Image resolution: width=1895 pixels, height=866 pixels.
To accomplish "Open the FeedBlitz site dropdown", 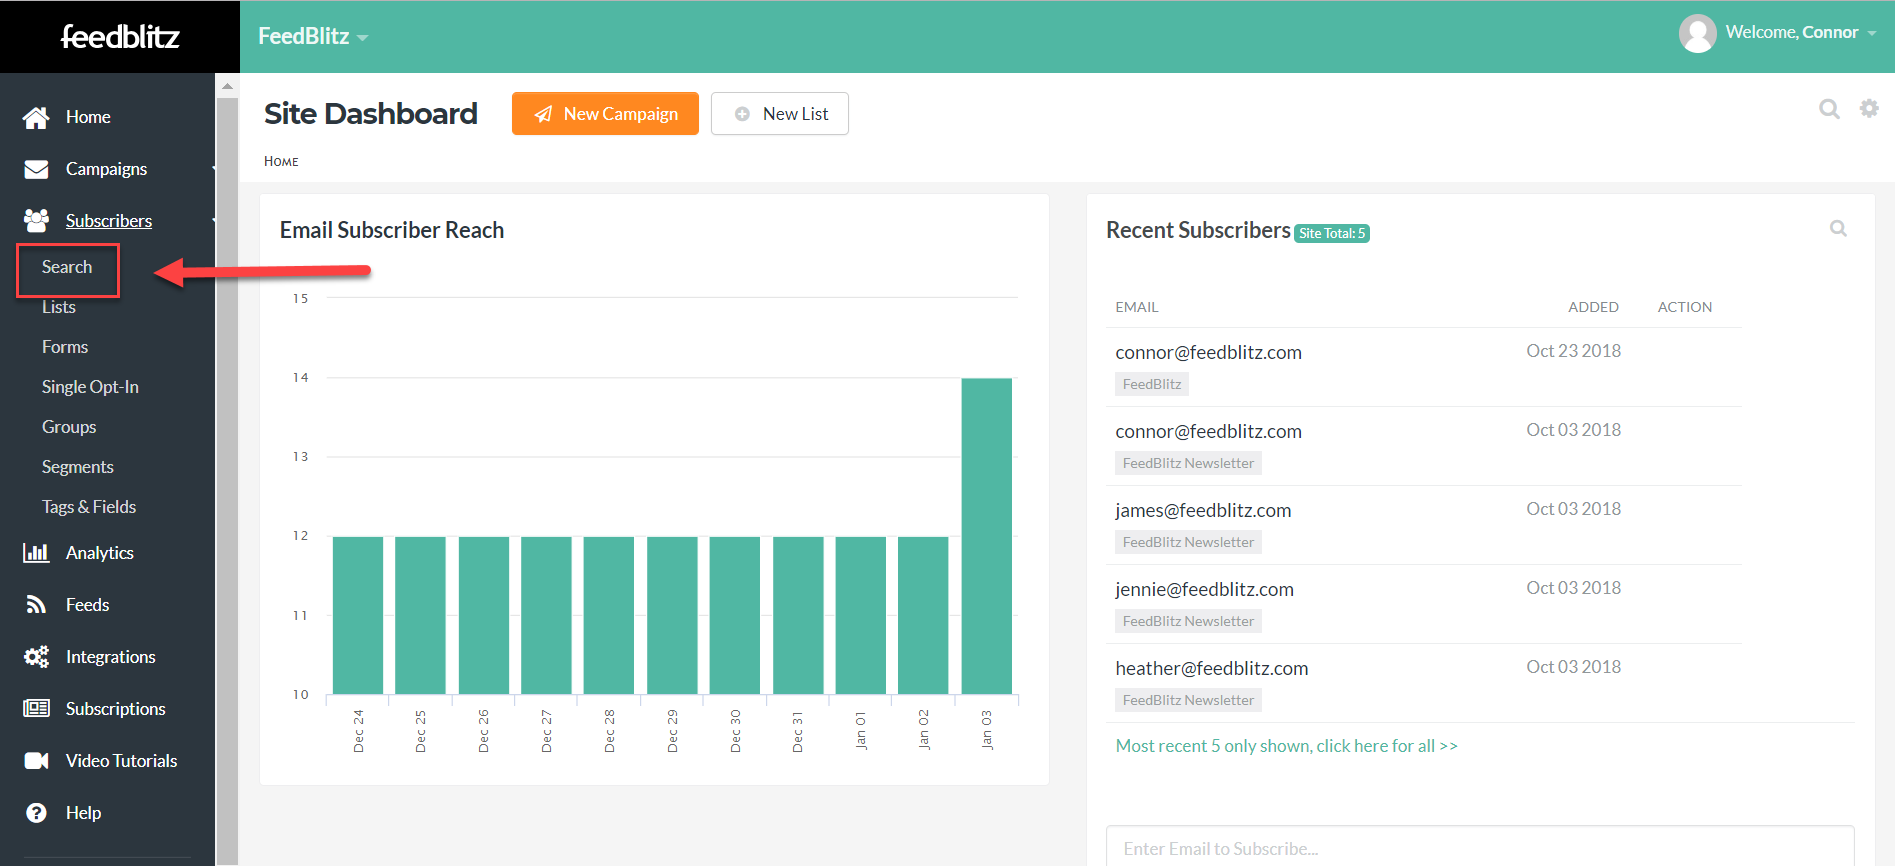I will coord(313,36).
